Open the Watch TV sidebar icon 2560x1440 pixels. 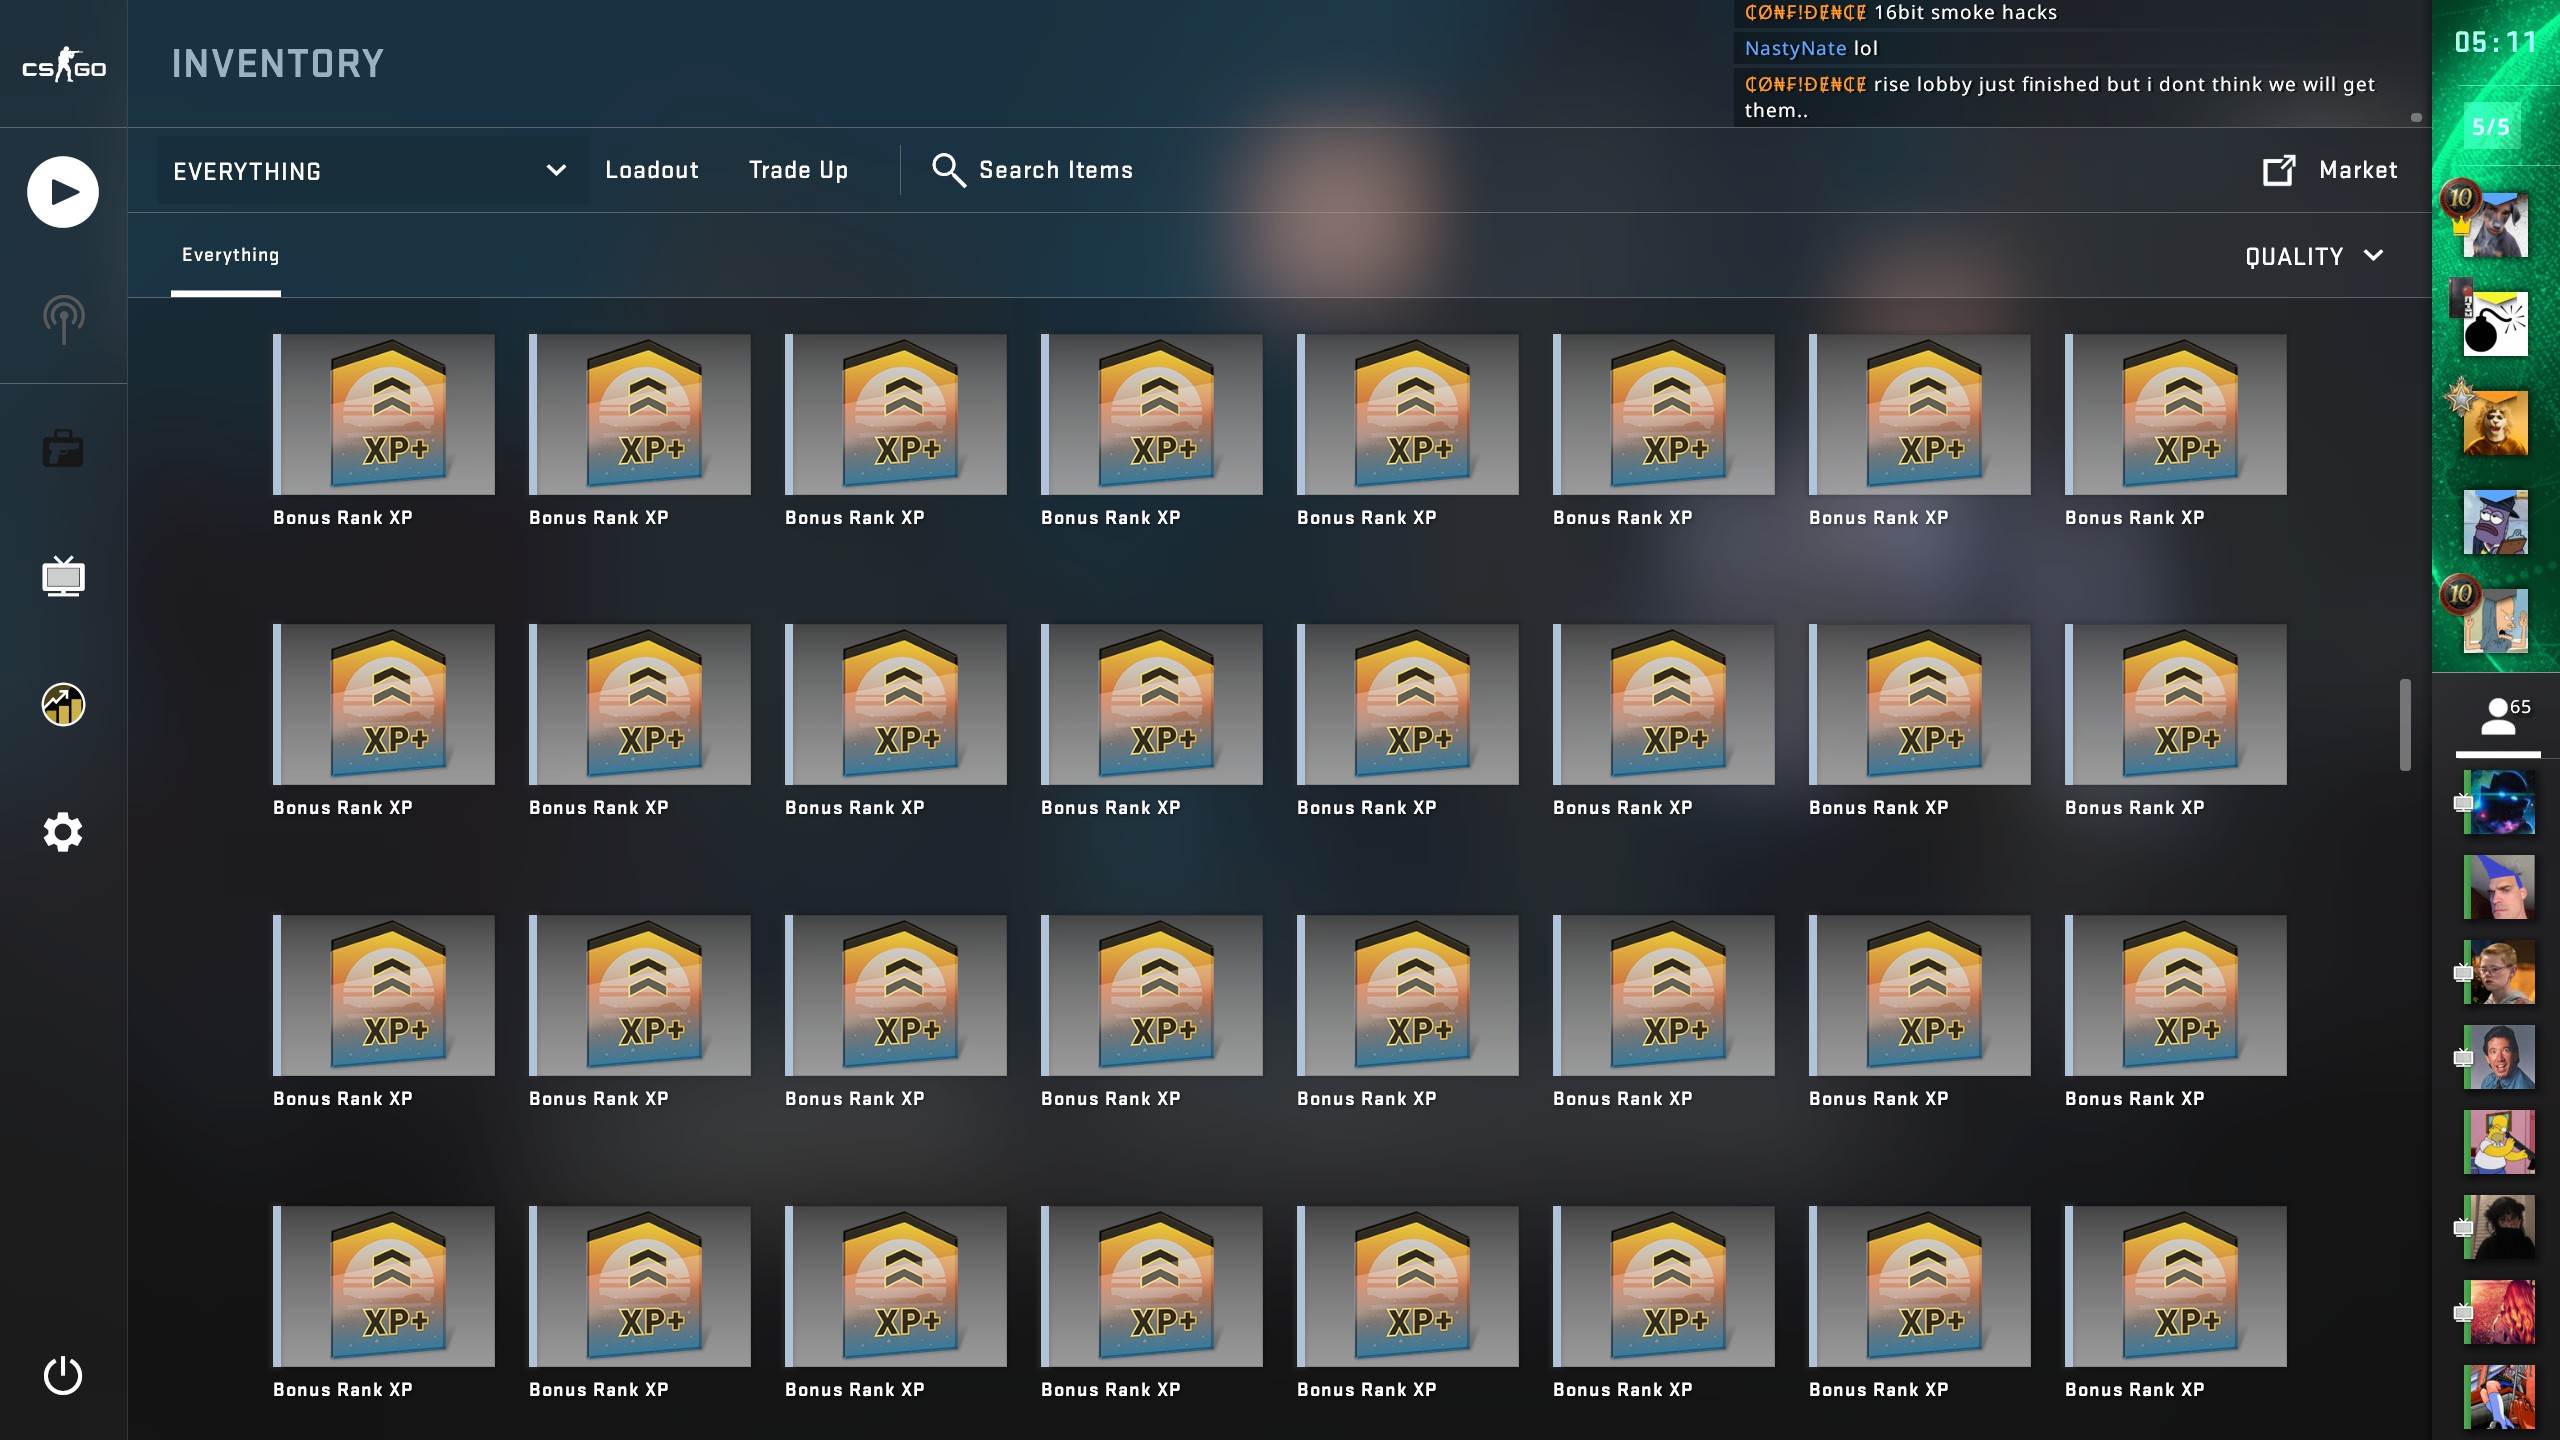click(x=63, y=577)
